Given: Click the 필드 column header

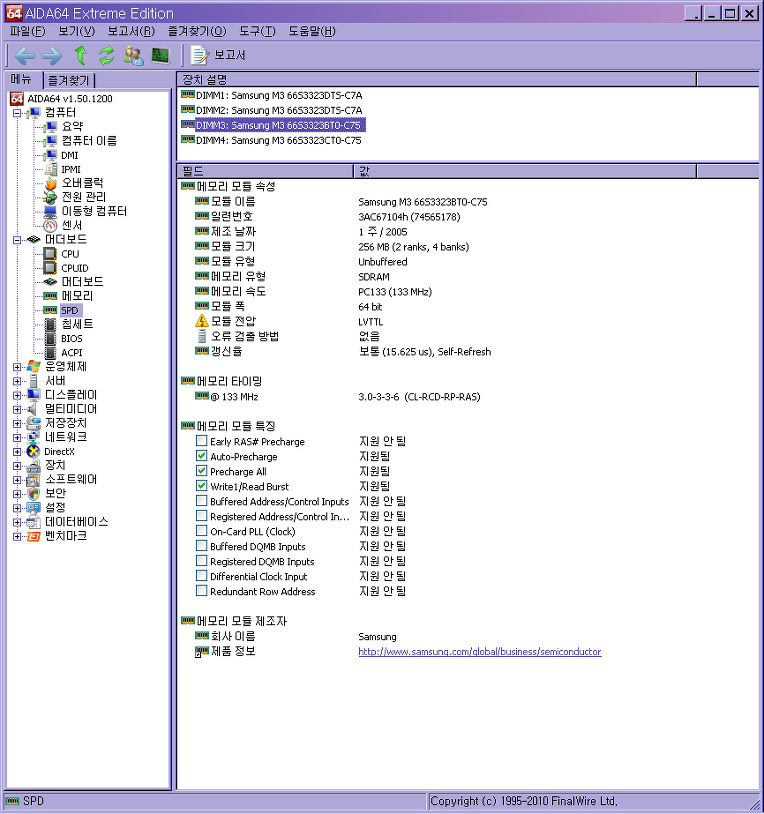Looking at the screenshot, I should click(x=265, y=171).
